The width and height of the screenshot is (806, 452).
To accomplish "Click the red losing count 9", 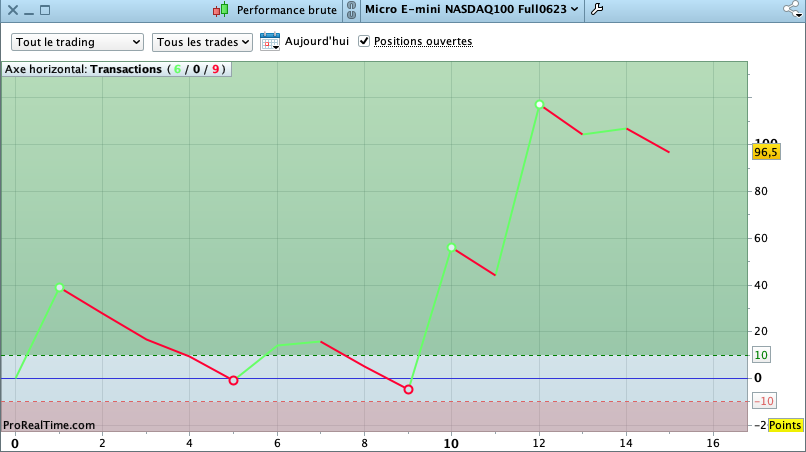I will [216, 69].
